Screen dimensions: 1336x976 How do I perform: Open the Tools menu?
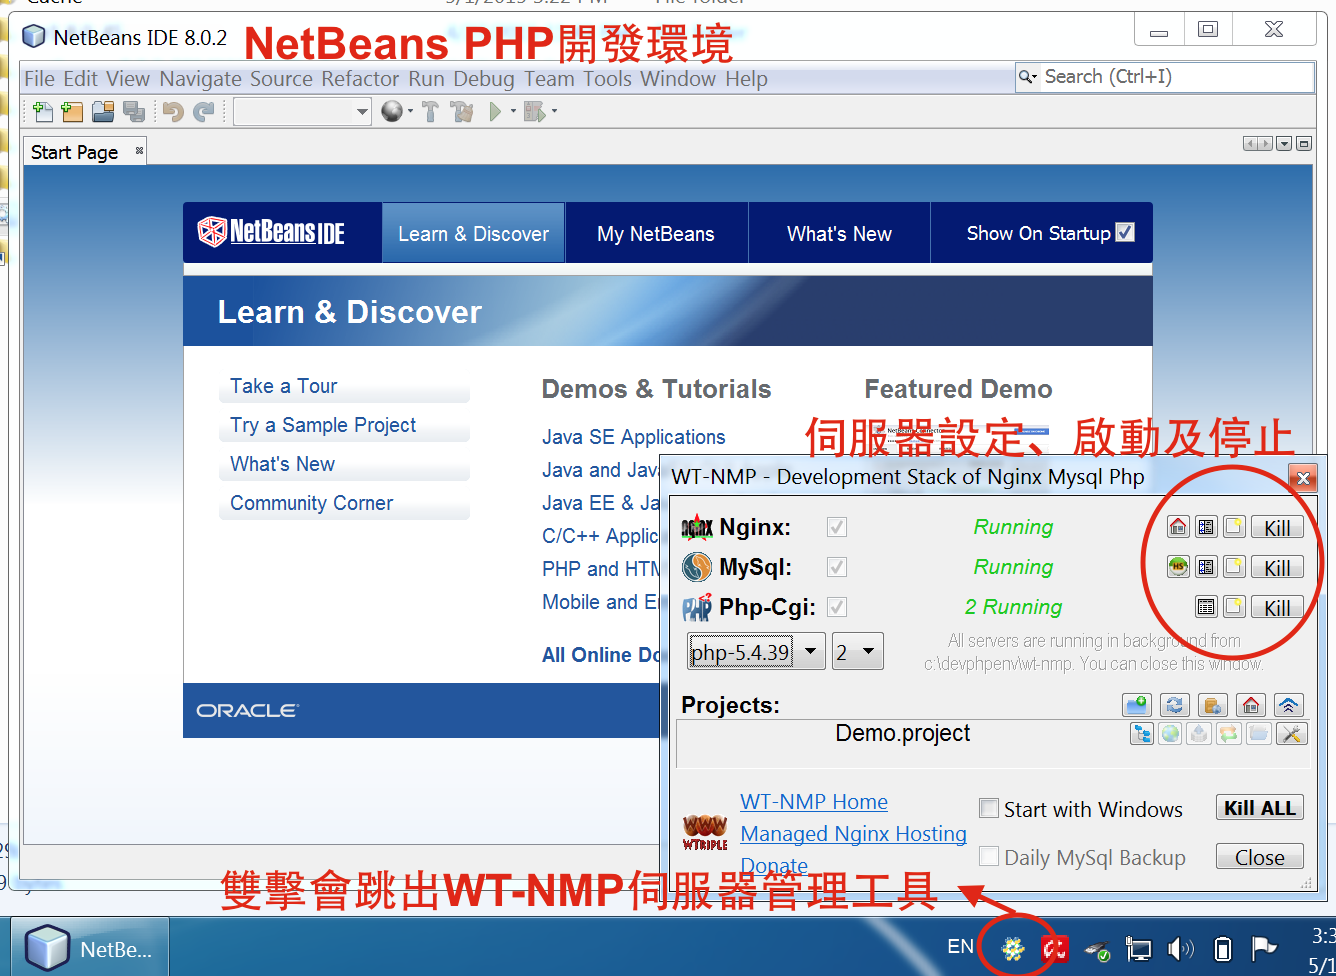[608, 78]
